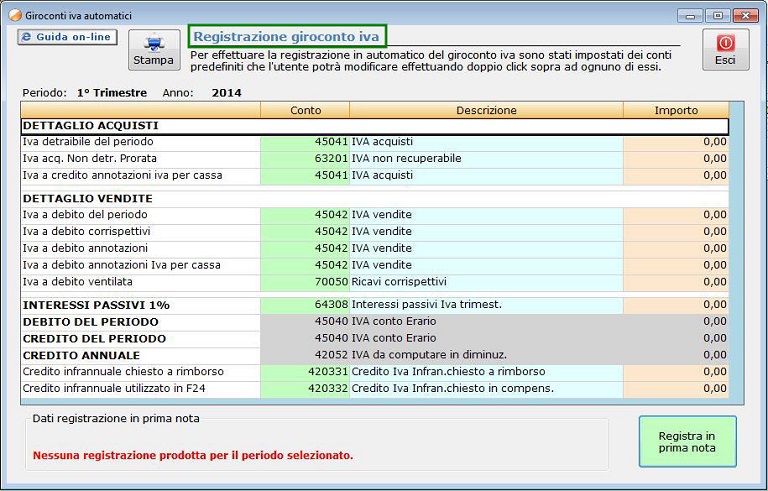Click the Esci exit button
Screen dimensions: 768x491
coord(725,49)
